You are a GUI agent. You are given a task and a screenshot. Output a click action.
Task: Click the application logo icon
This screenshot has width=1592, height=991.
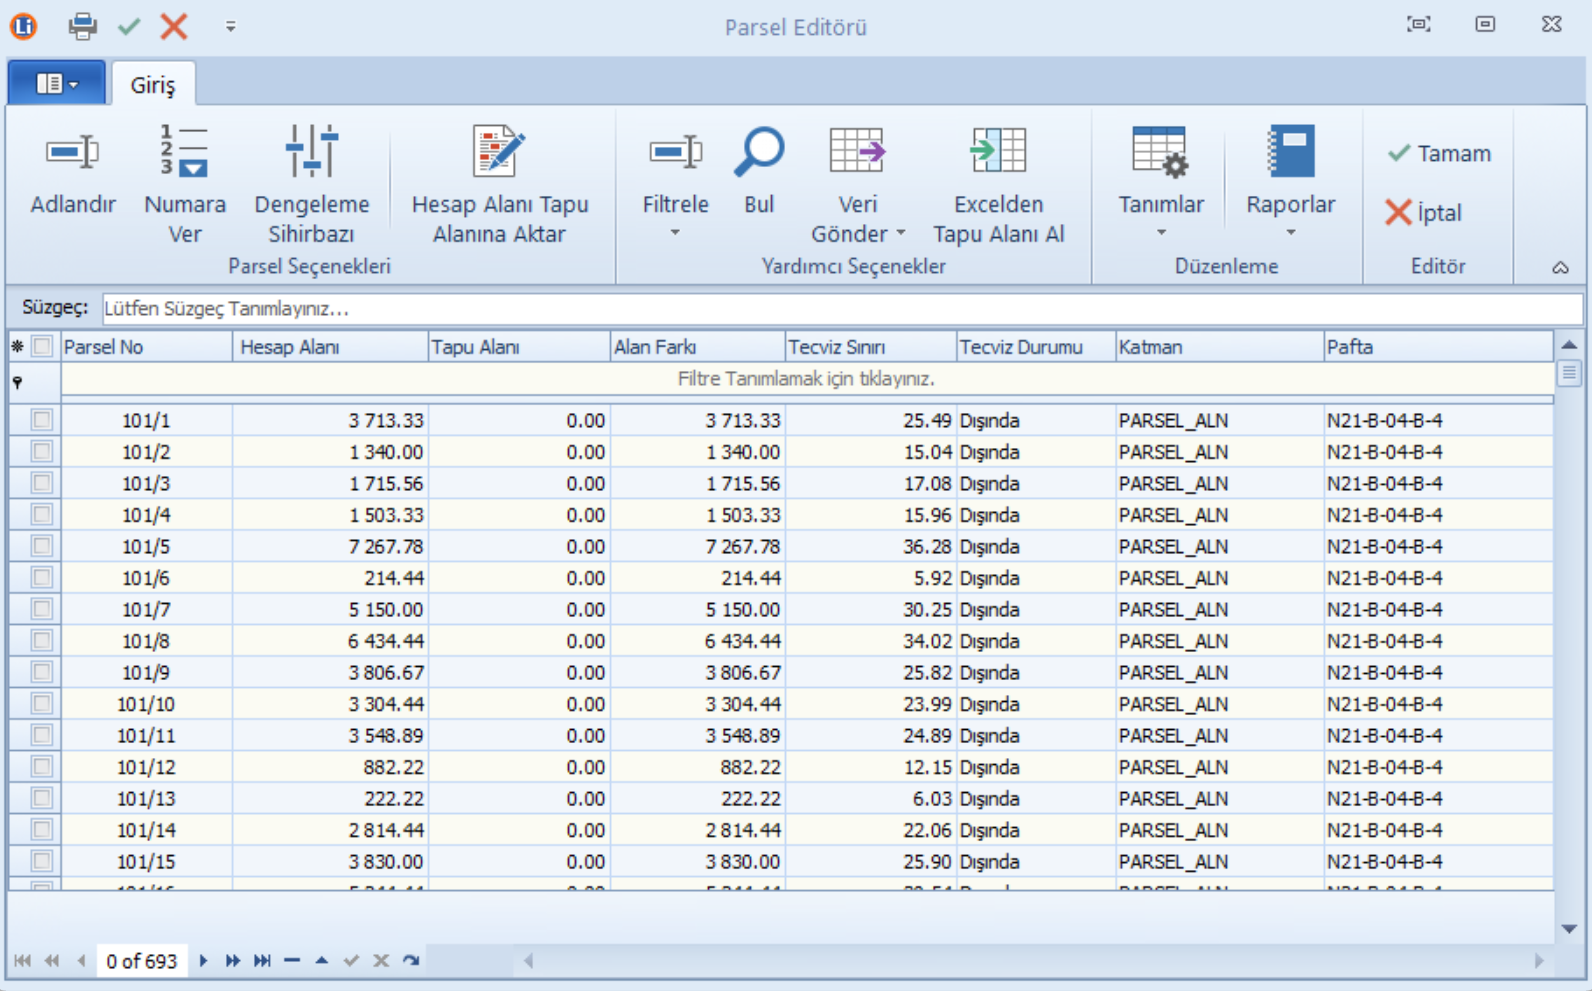click(x=24, y=26)
